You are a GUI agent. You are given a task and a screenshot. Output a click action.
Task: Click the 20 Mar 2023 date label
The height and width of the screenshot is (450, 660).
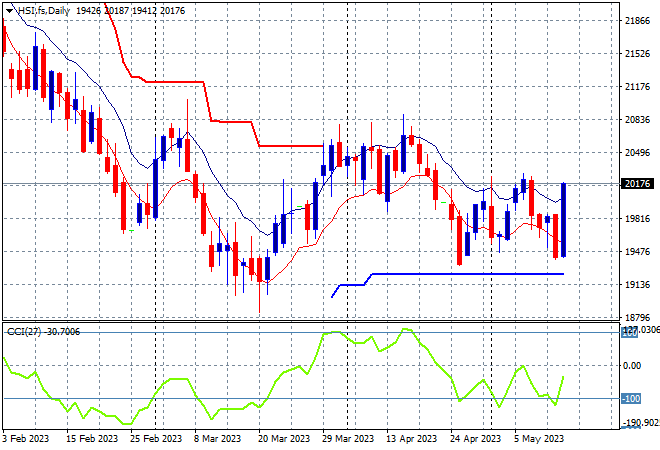pyautogui.click(x=284, y=439)
